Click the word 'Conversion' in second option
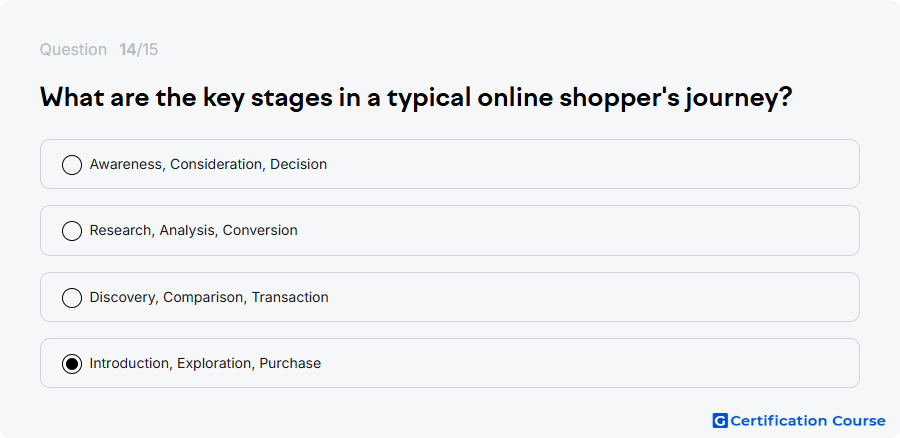 pyautogui.click(x=260, y=230)
